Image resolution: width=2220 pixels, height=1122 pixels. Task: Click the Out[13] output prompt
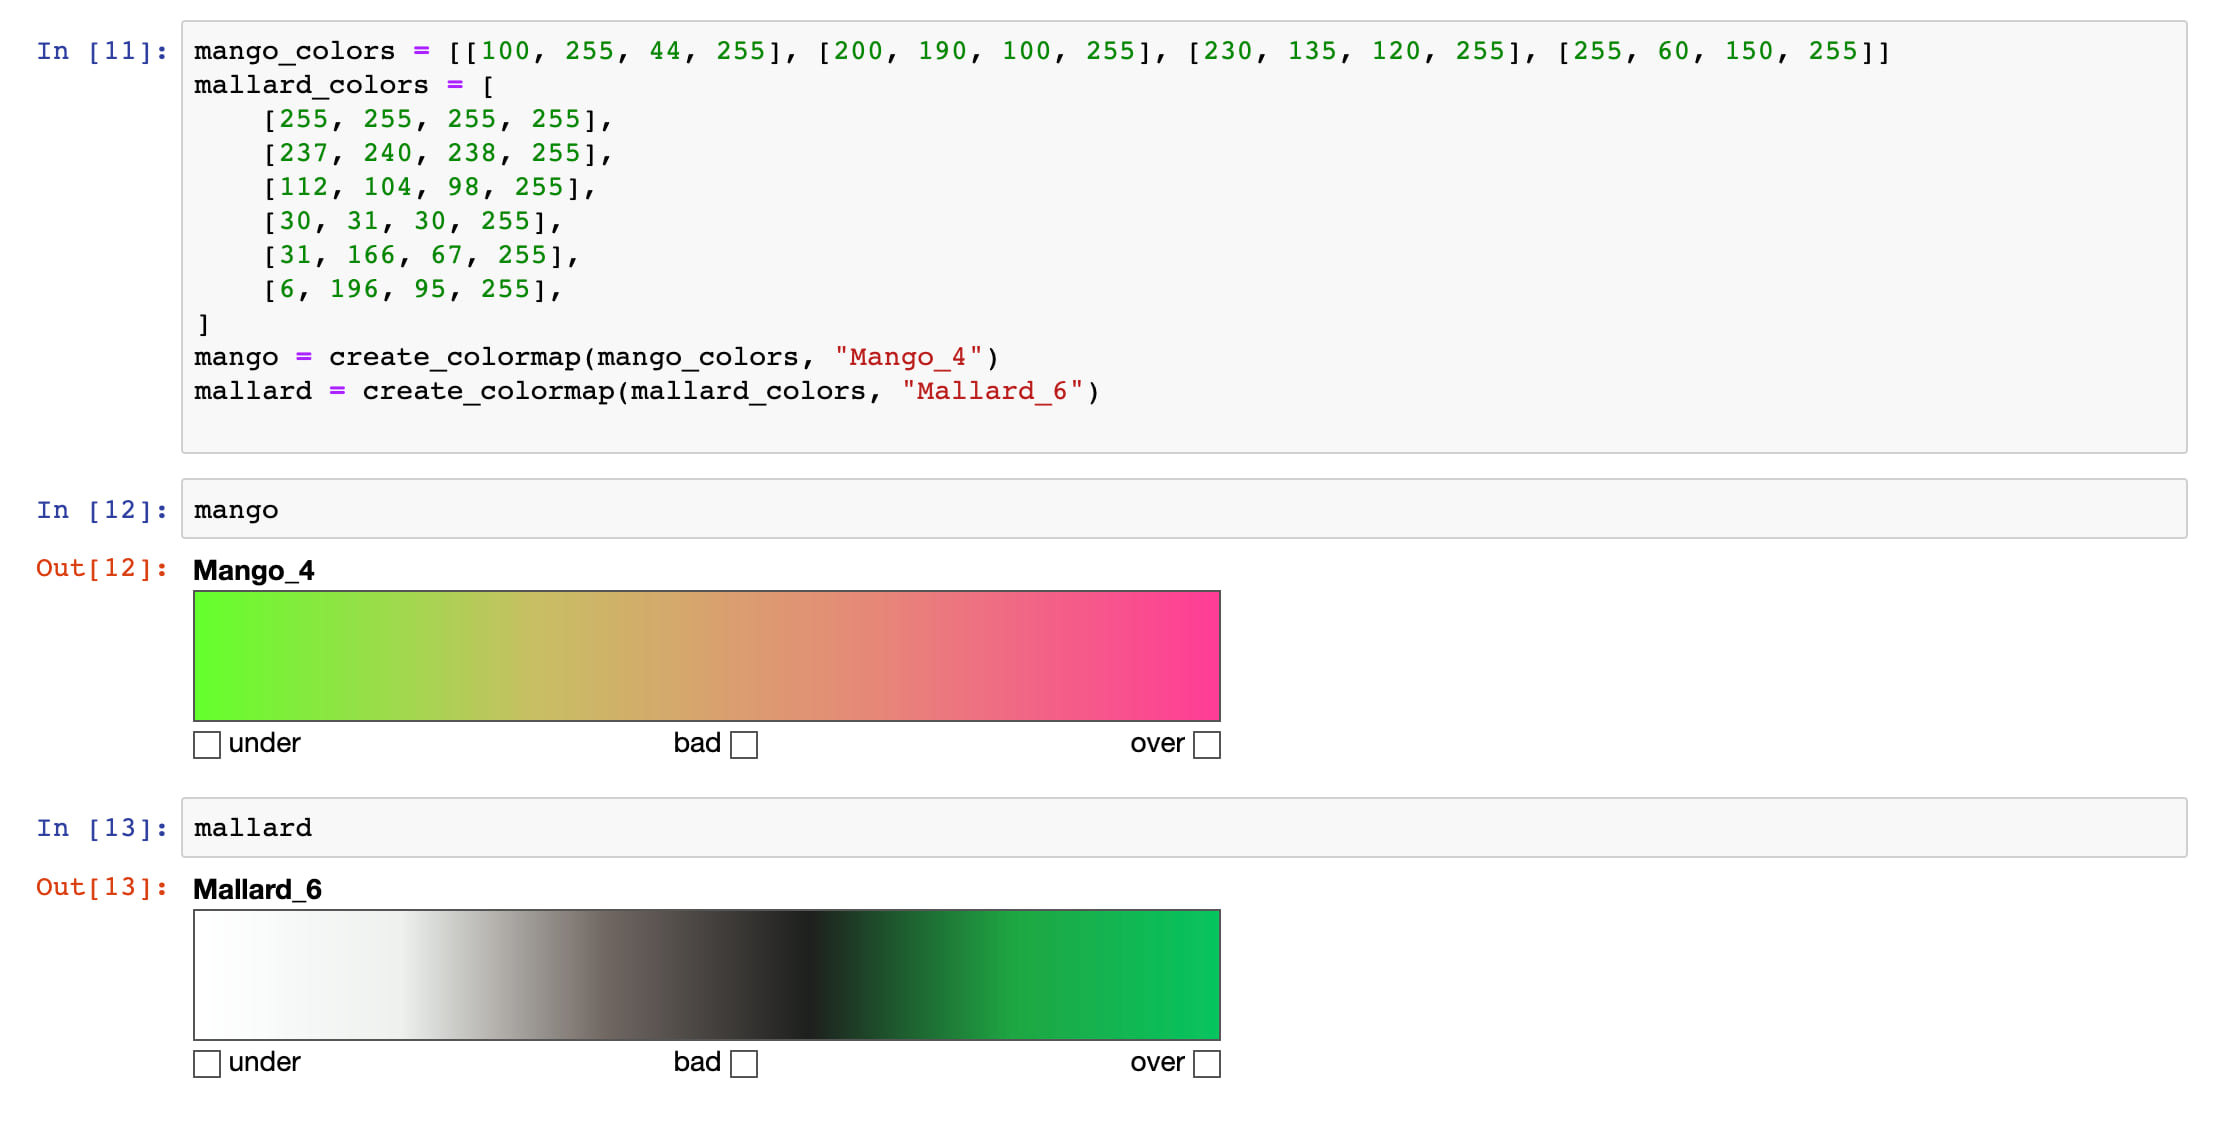click(102, 887)
